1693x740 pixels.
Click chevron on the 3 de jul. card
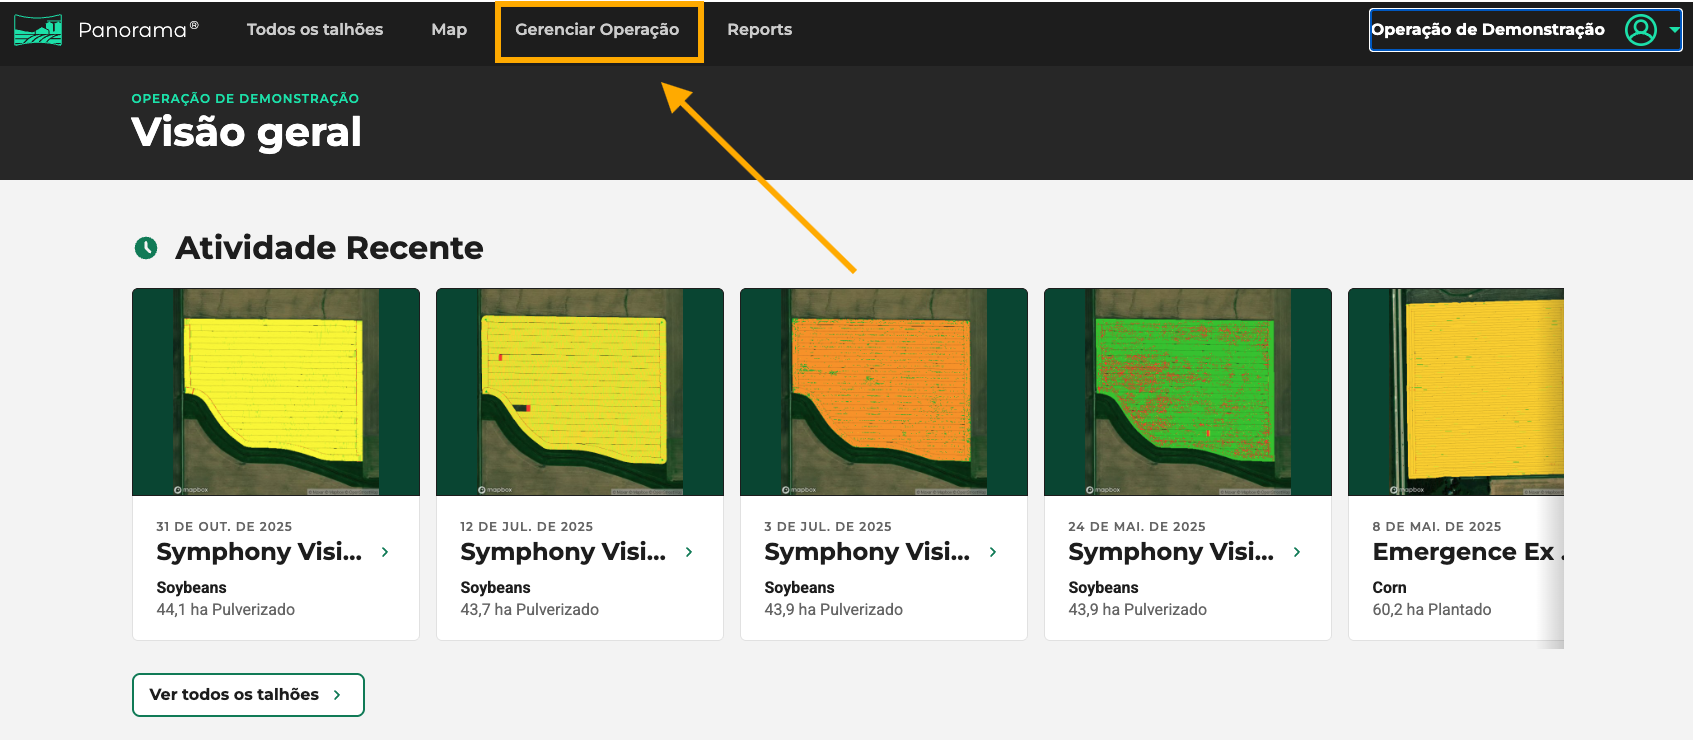(993, 552)
